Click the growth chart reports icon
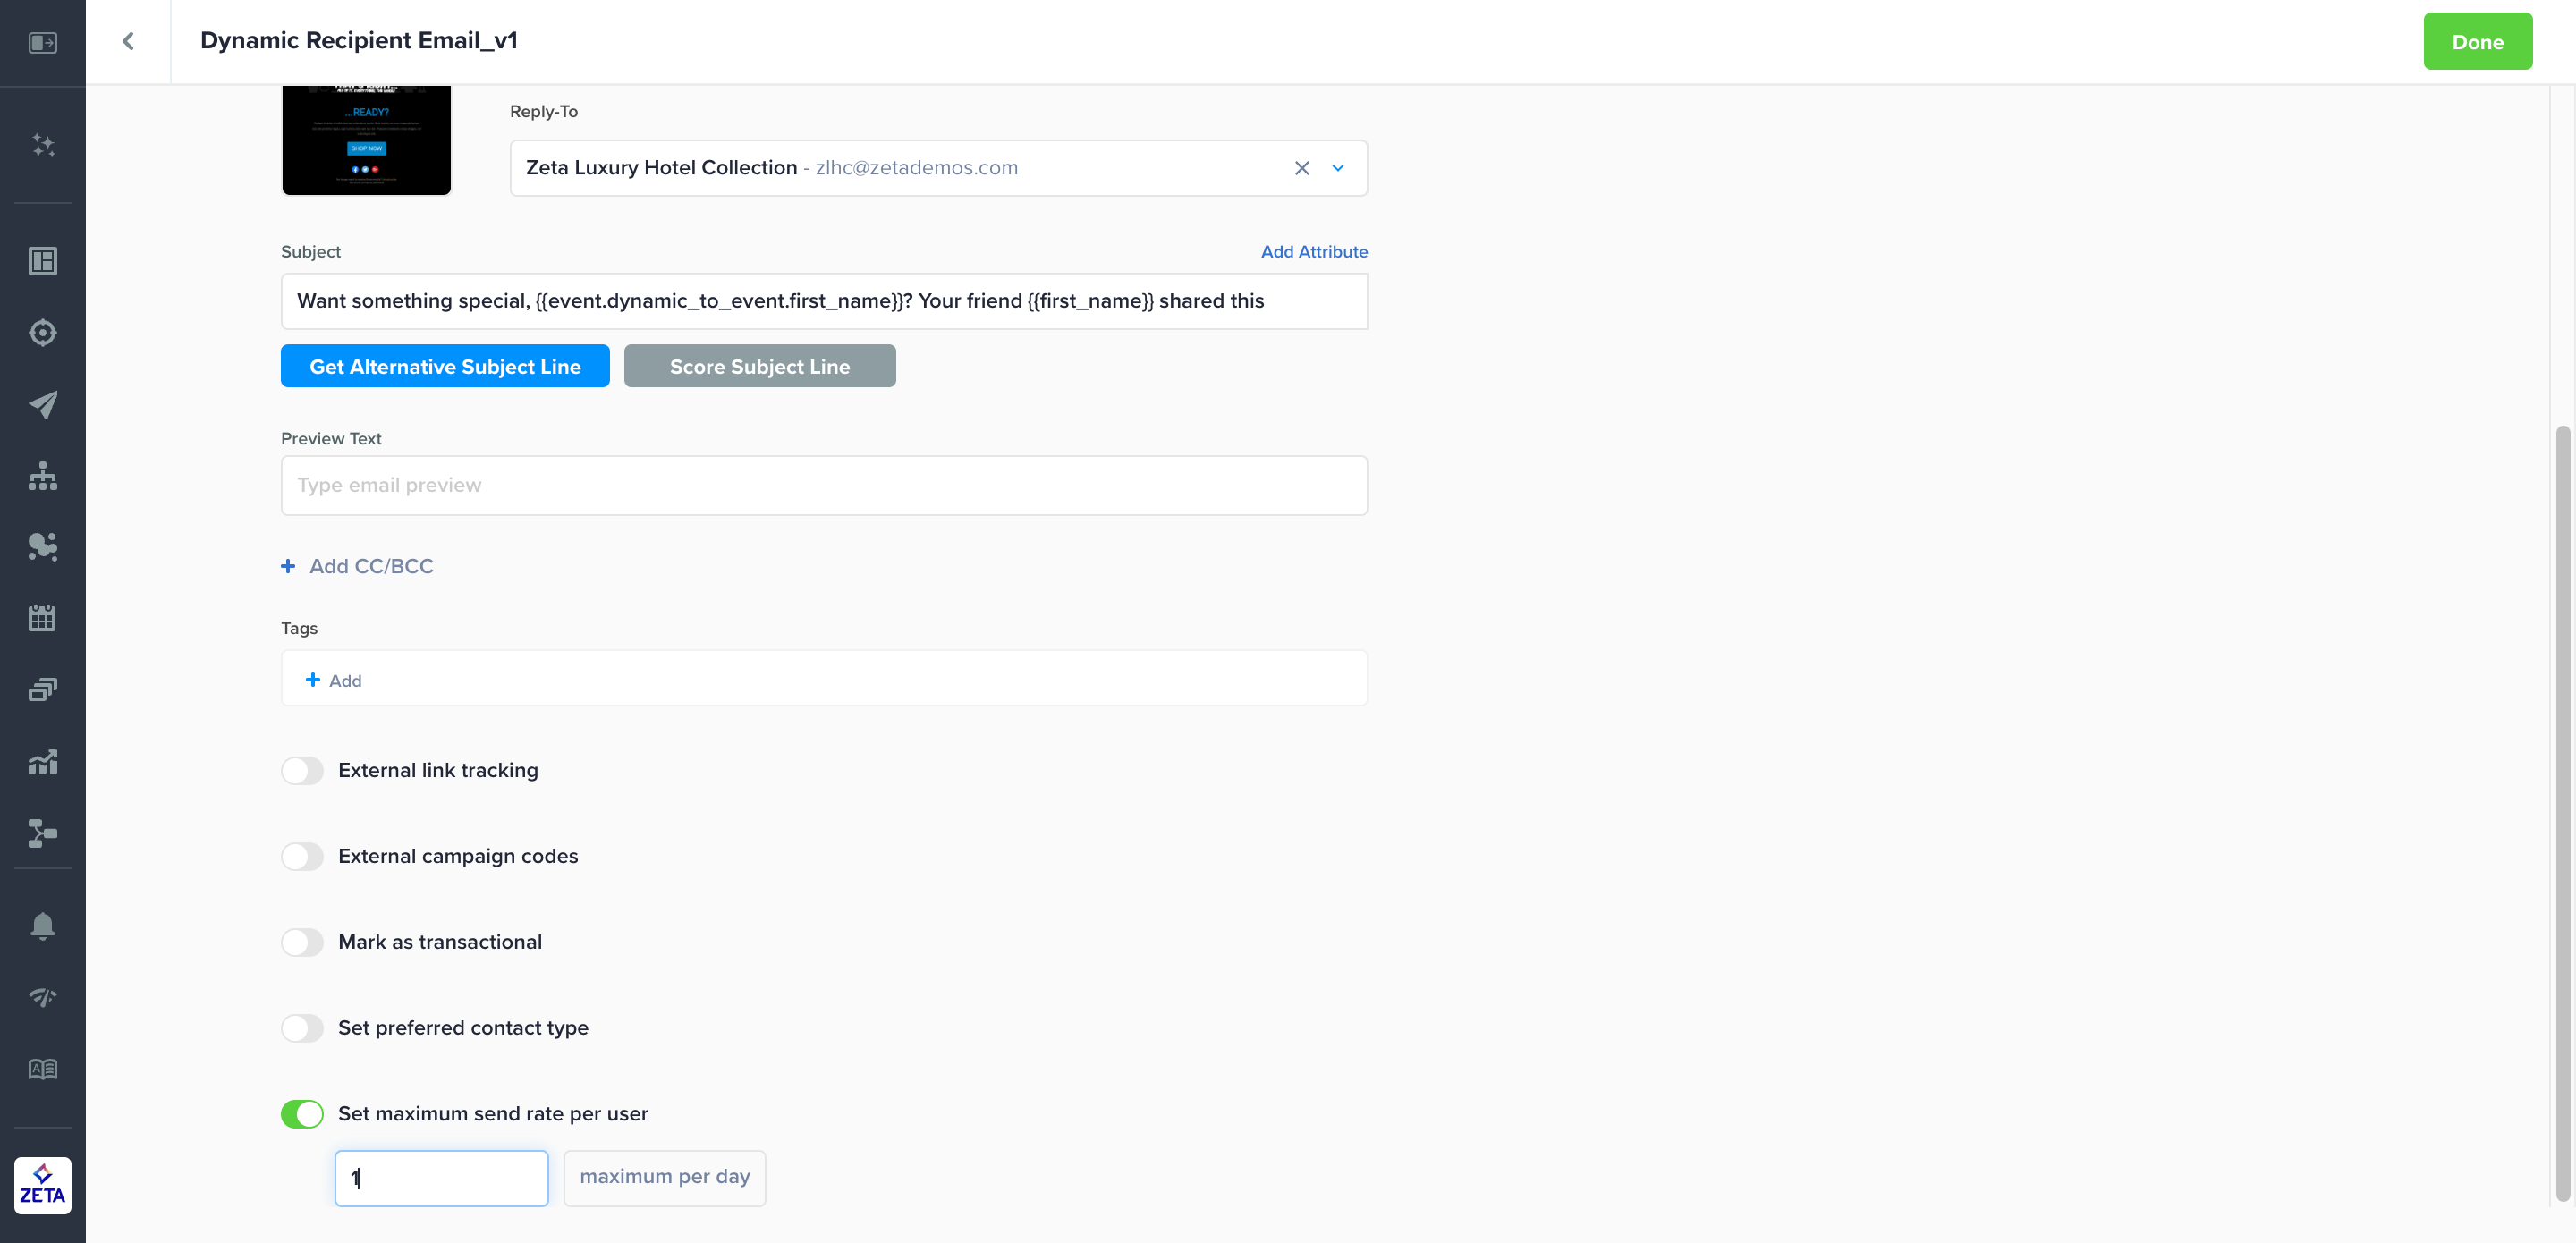2576x1243 pixels. [43, 762]
